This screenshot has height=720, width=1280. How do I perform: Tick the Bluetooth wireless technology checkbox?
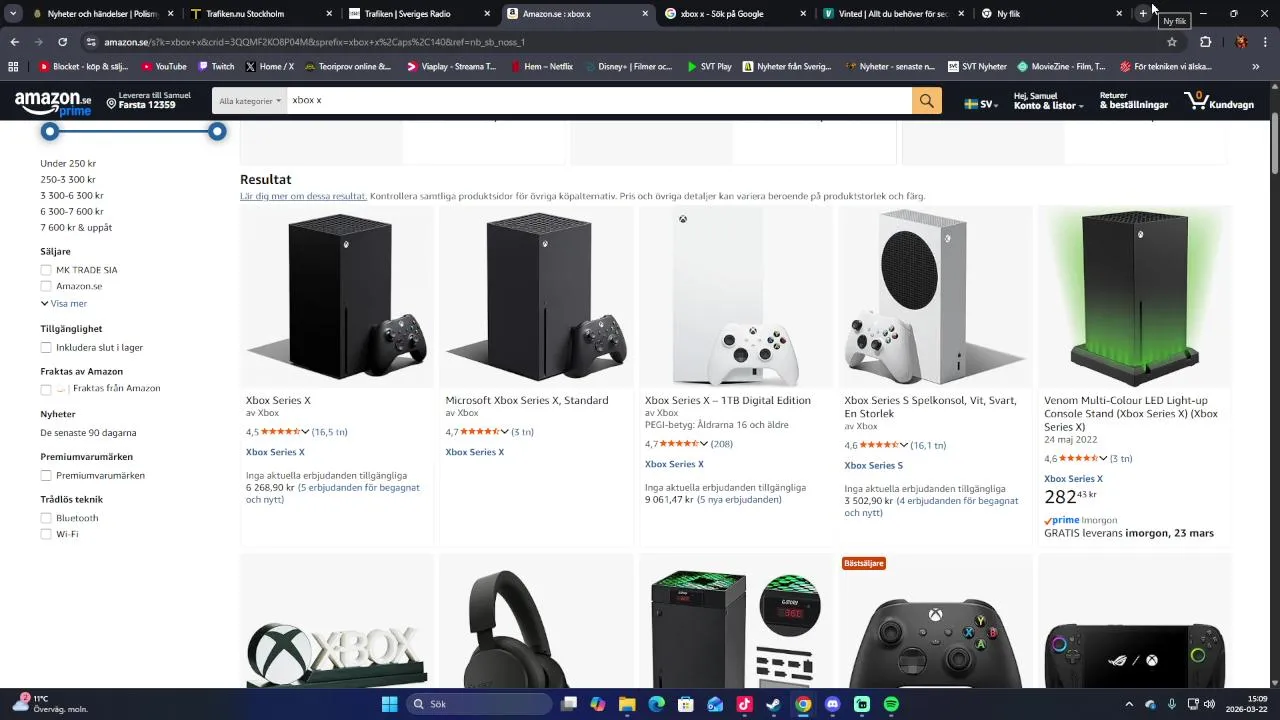click(x=46, y=518)
